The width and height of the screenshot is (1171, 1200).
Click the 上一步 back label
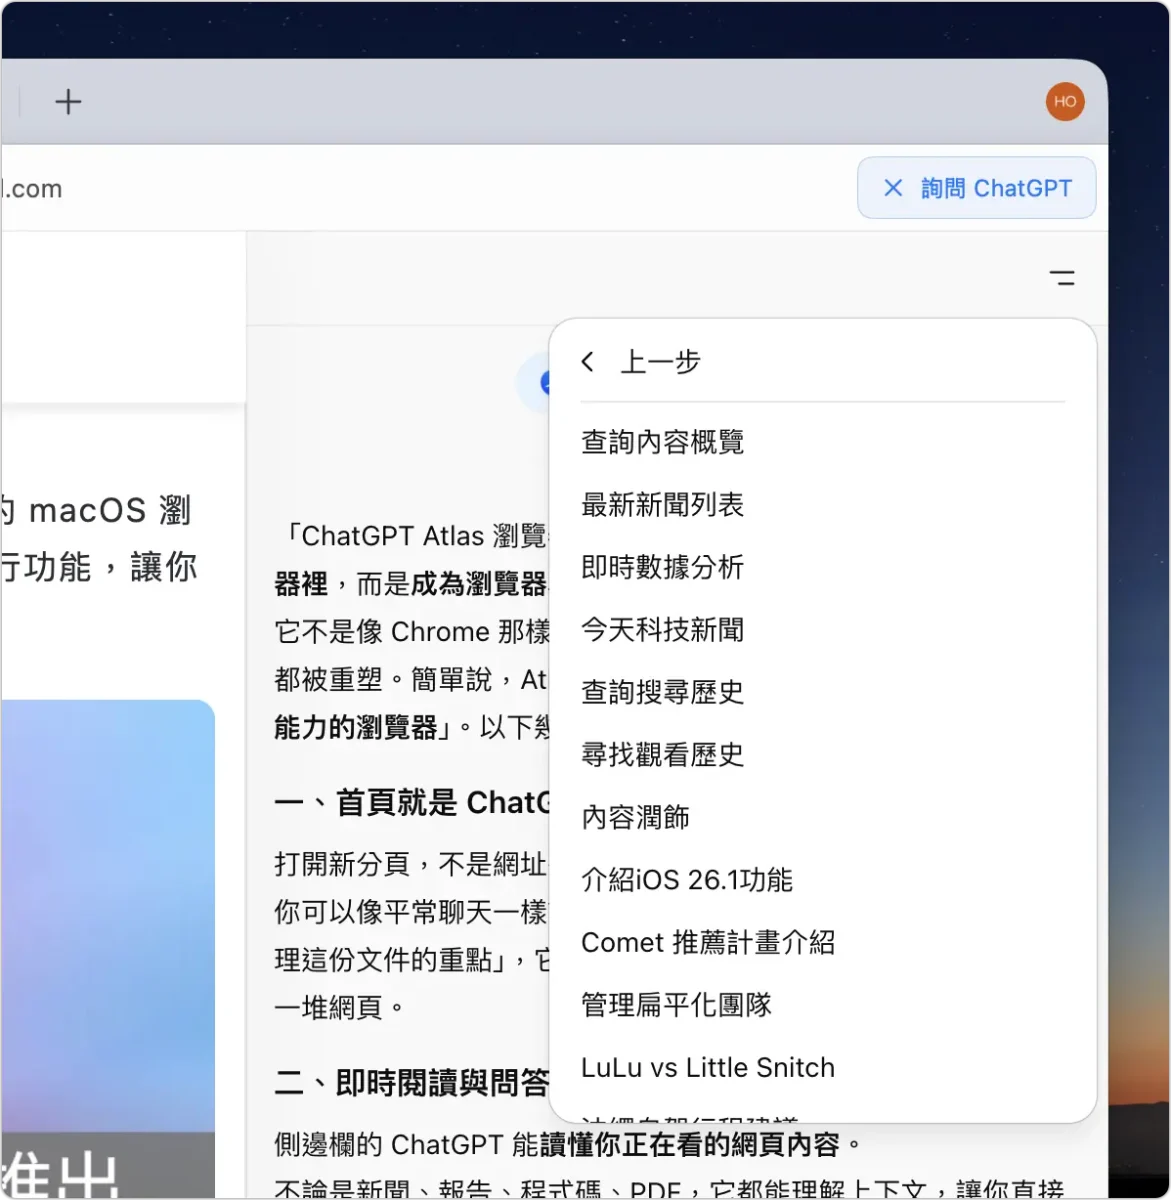pyautogui.click(x=660, y=362)
